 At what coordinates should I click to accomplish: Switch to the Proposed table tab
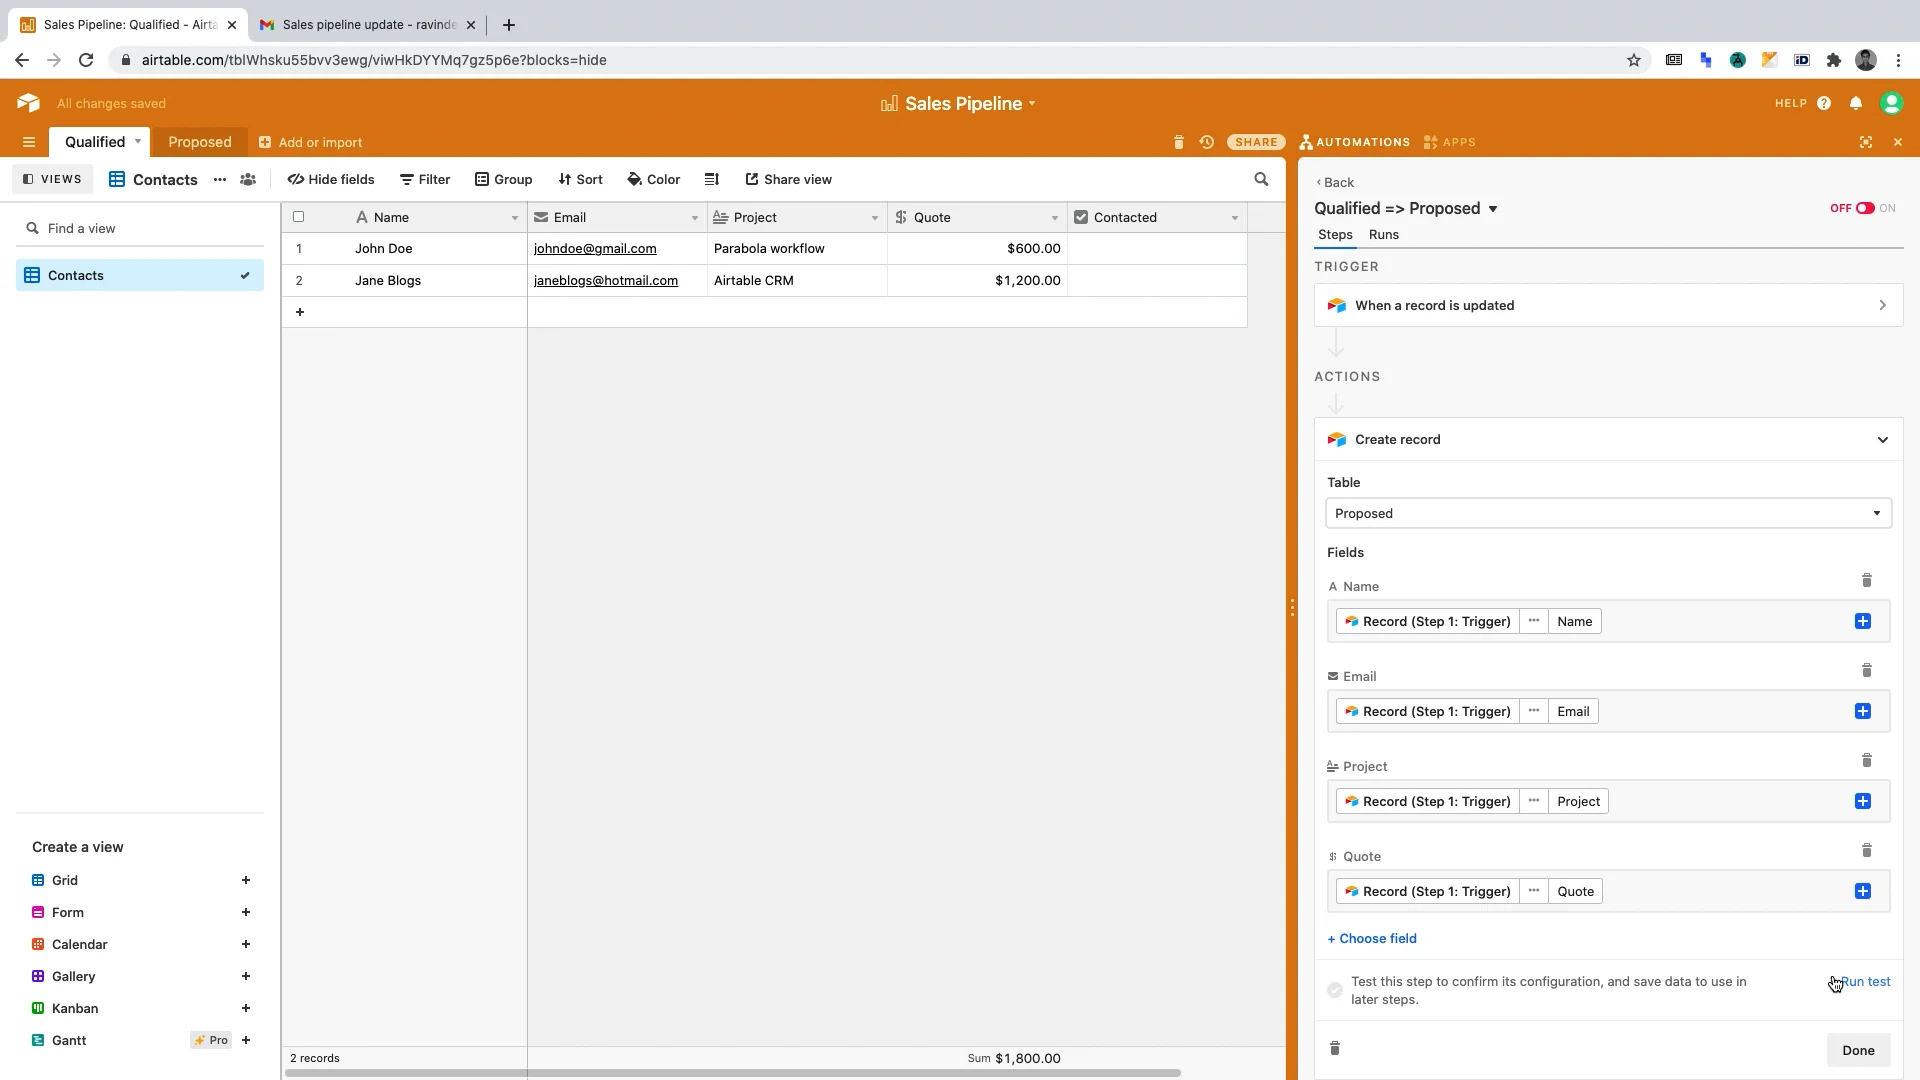[200, 142]
